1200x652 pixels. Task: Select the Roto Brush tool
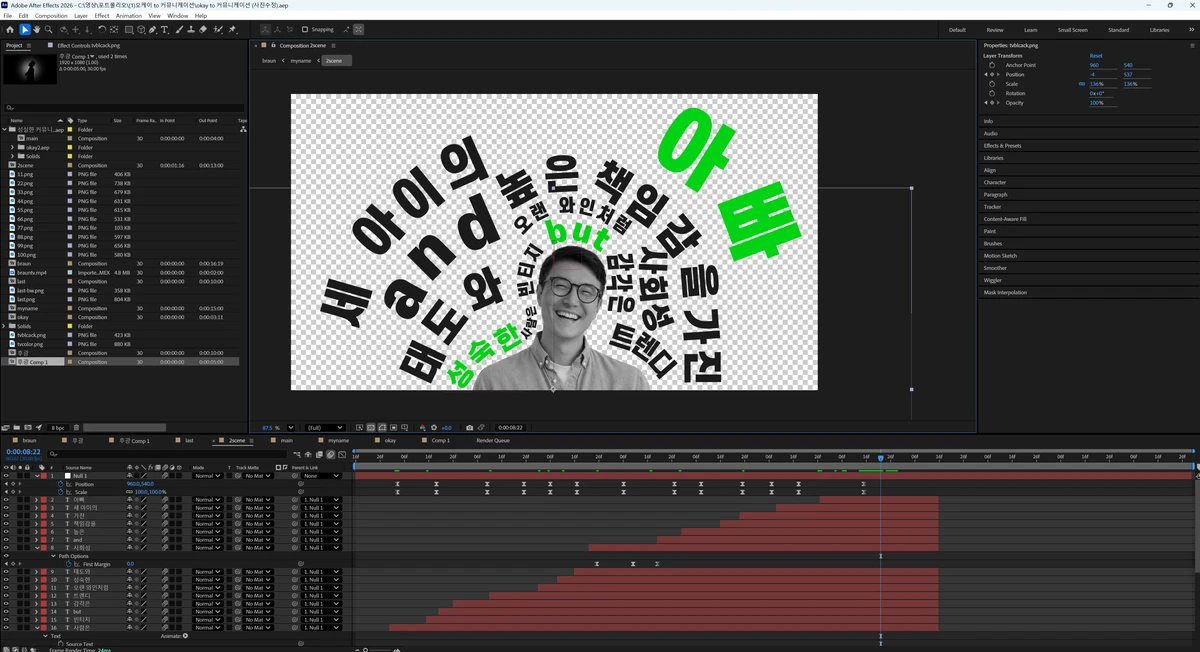218,30
